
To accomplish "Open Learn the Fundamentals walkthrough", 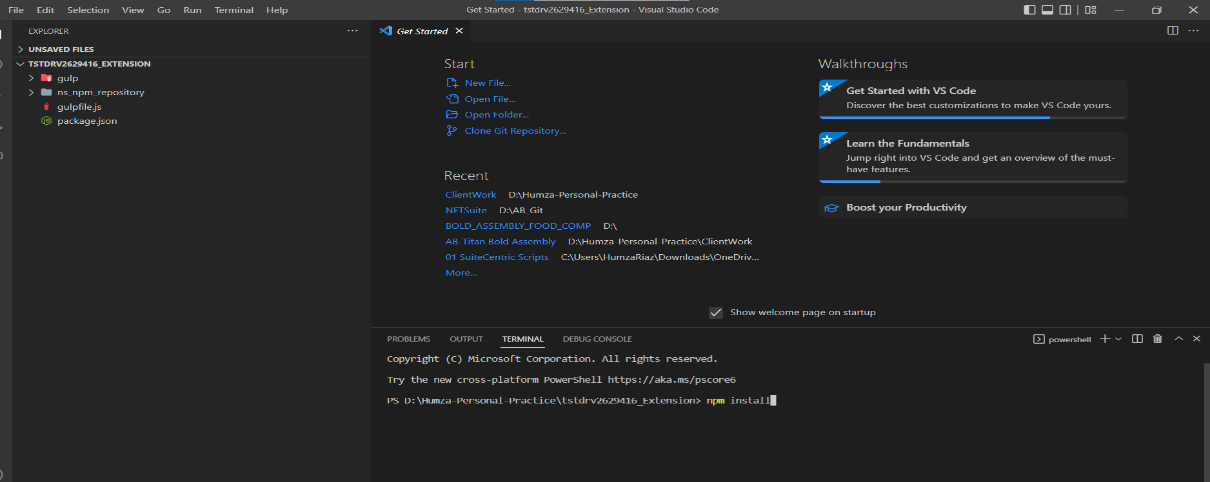I will [x=972, y=158].
